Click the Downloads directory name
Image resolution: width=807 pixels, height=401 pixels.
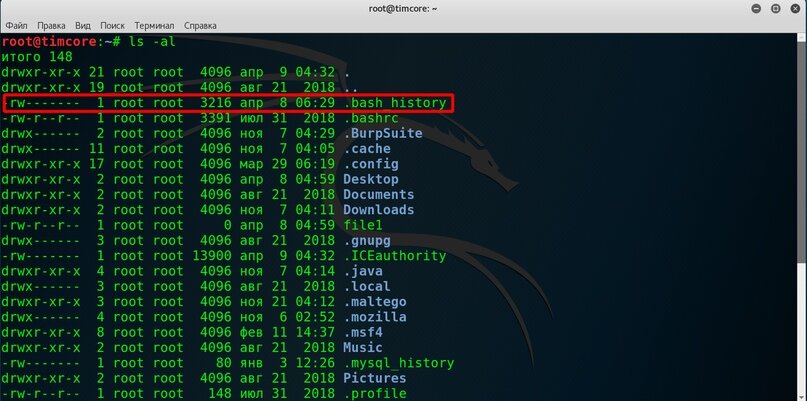click(379, 211)
